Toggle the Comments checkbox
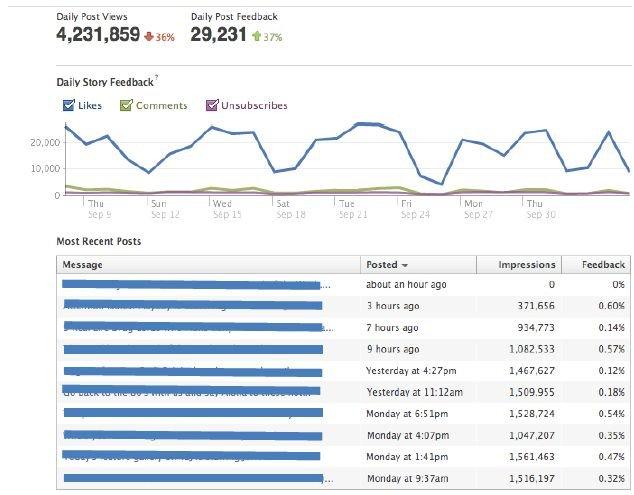The height and width of the screenshot is (495, 634). [126, 105]
